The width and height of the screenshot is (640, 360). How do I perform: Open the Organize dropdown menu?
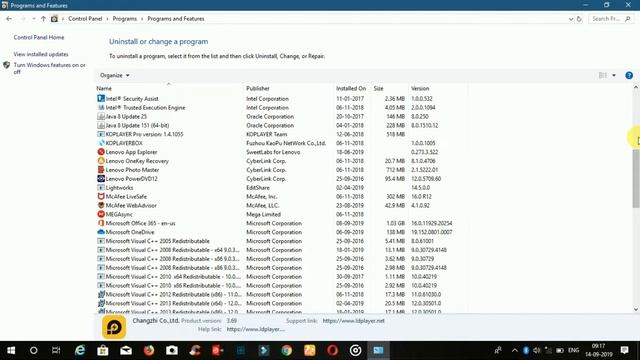tap(115, 75)
